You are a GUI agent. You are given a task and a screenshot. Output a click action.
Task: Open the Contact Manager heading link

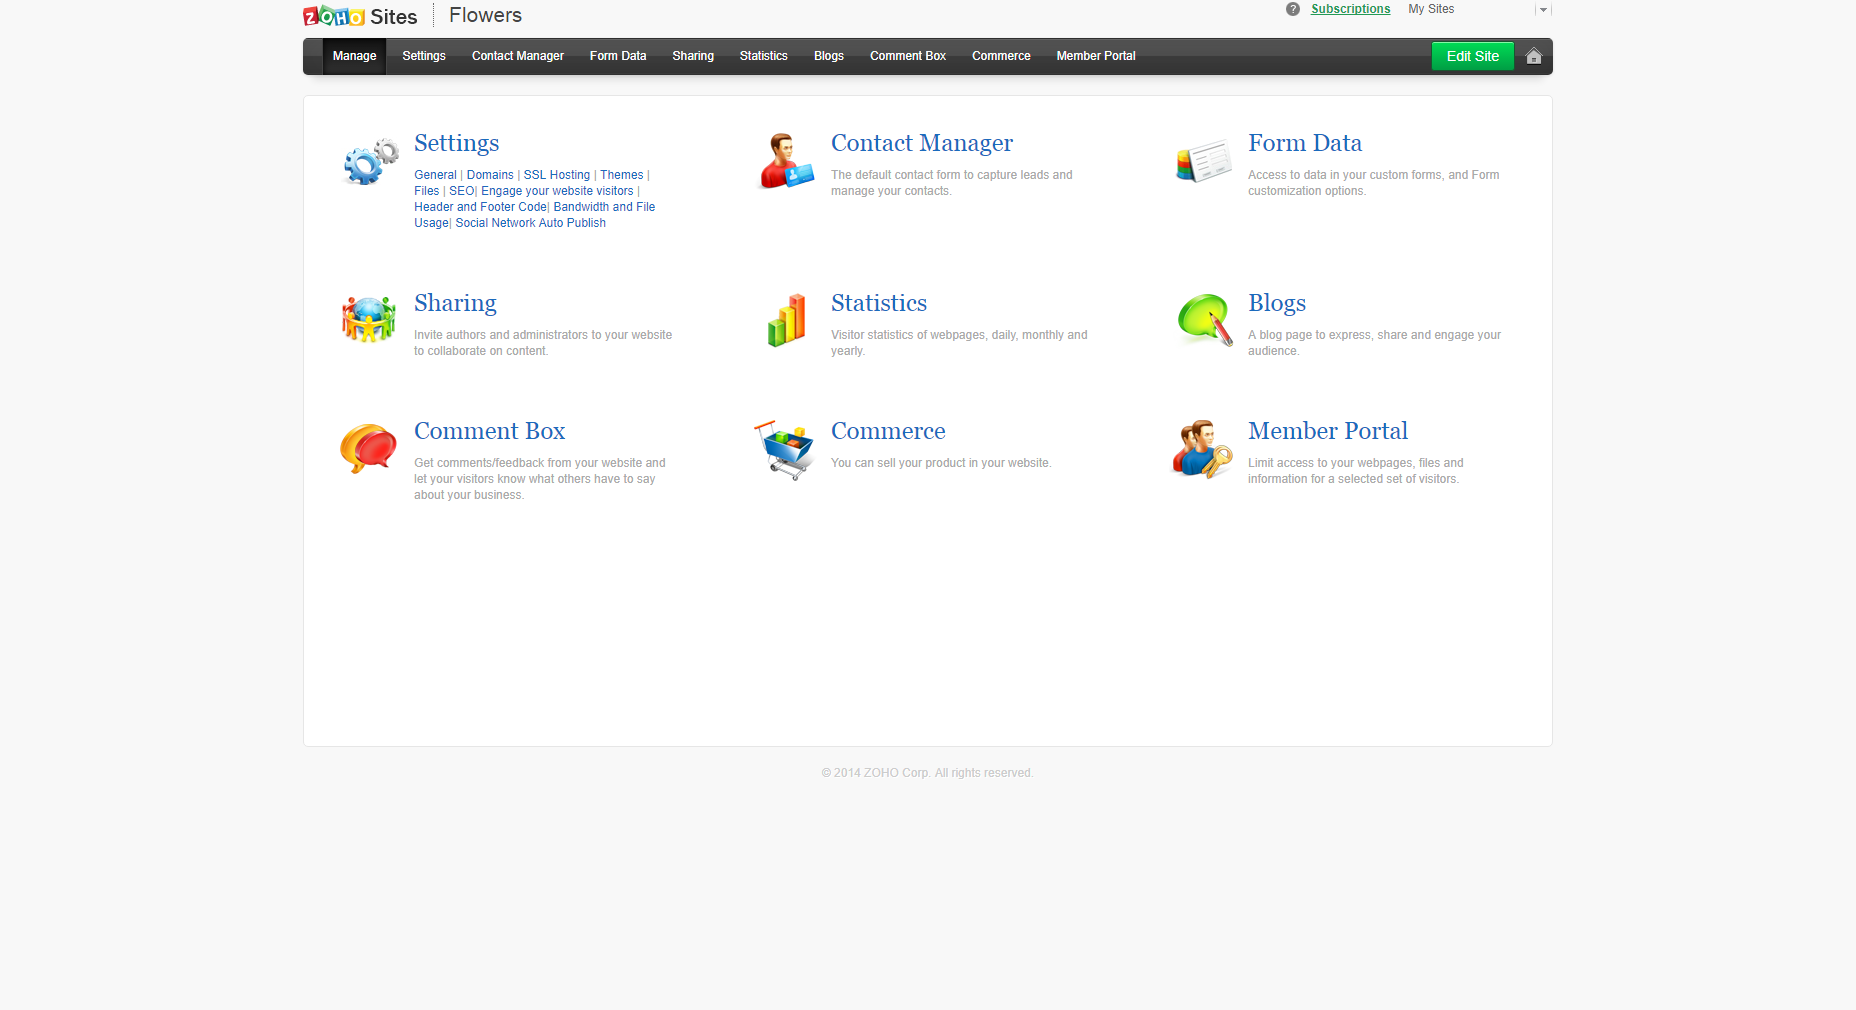[x=922, y=143]
